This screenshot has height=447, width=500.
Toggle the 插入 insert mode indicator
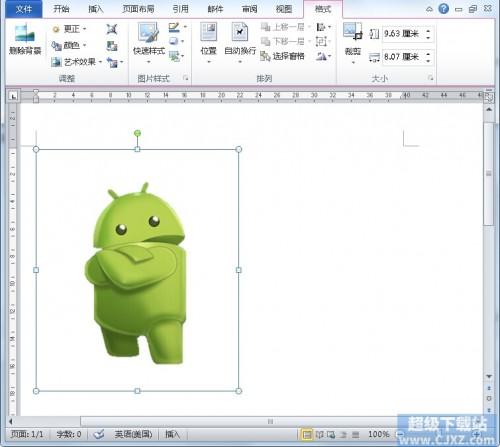[x=172, y=434]
